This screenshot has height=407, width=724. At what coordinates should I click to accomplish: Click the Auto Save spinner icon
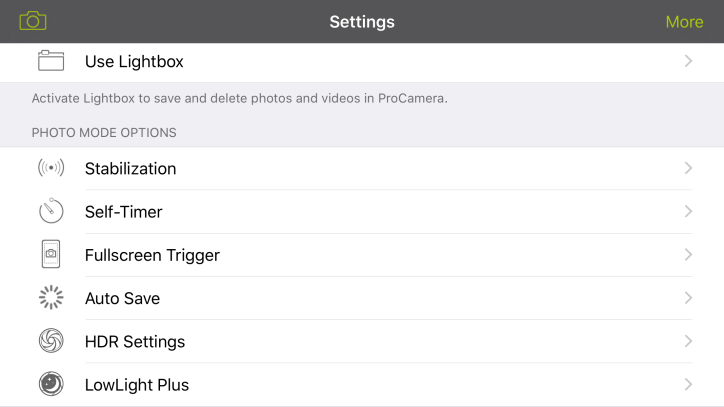click(51, 298)
